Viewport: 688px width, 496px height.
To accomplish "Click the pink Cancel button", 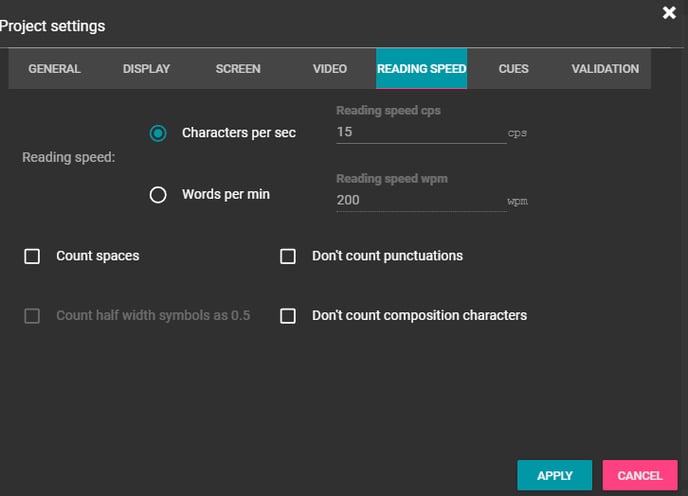I will pos(639,476).
